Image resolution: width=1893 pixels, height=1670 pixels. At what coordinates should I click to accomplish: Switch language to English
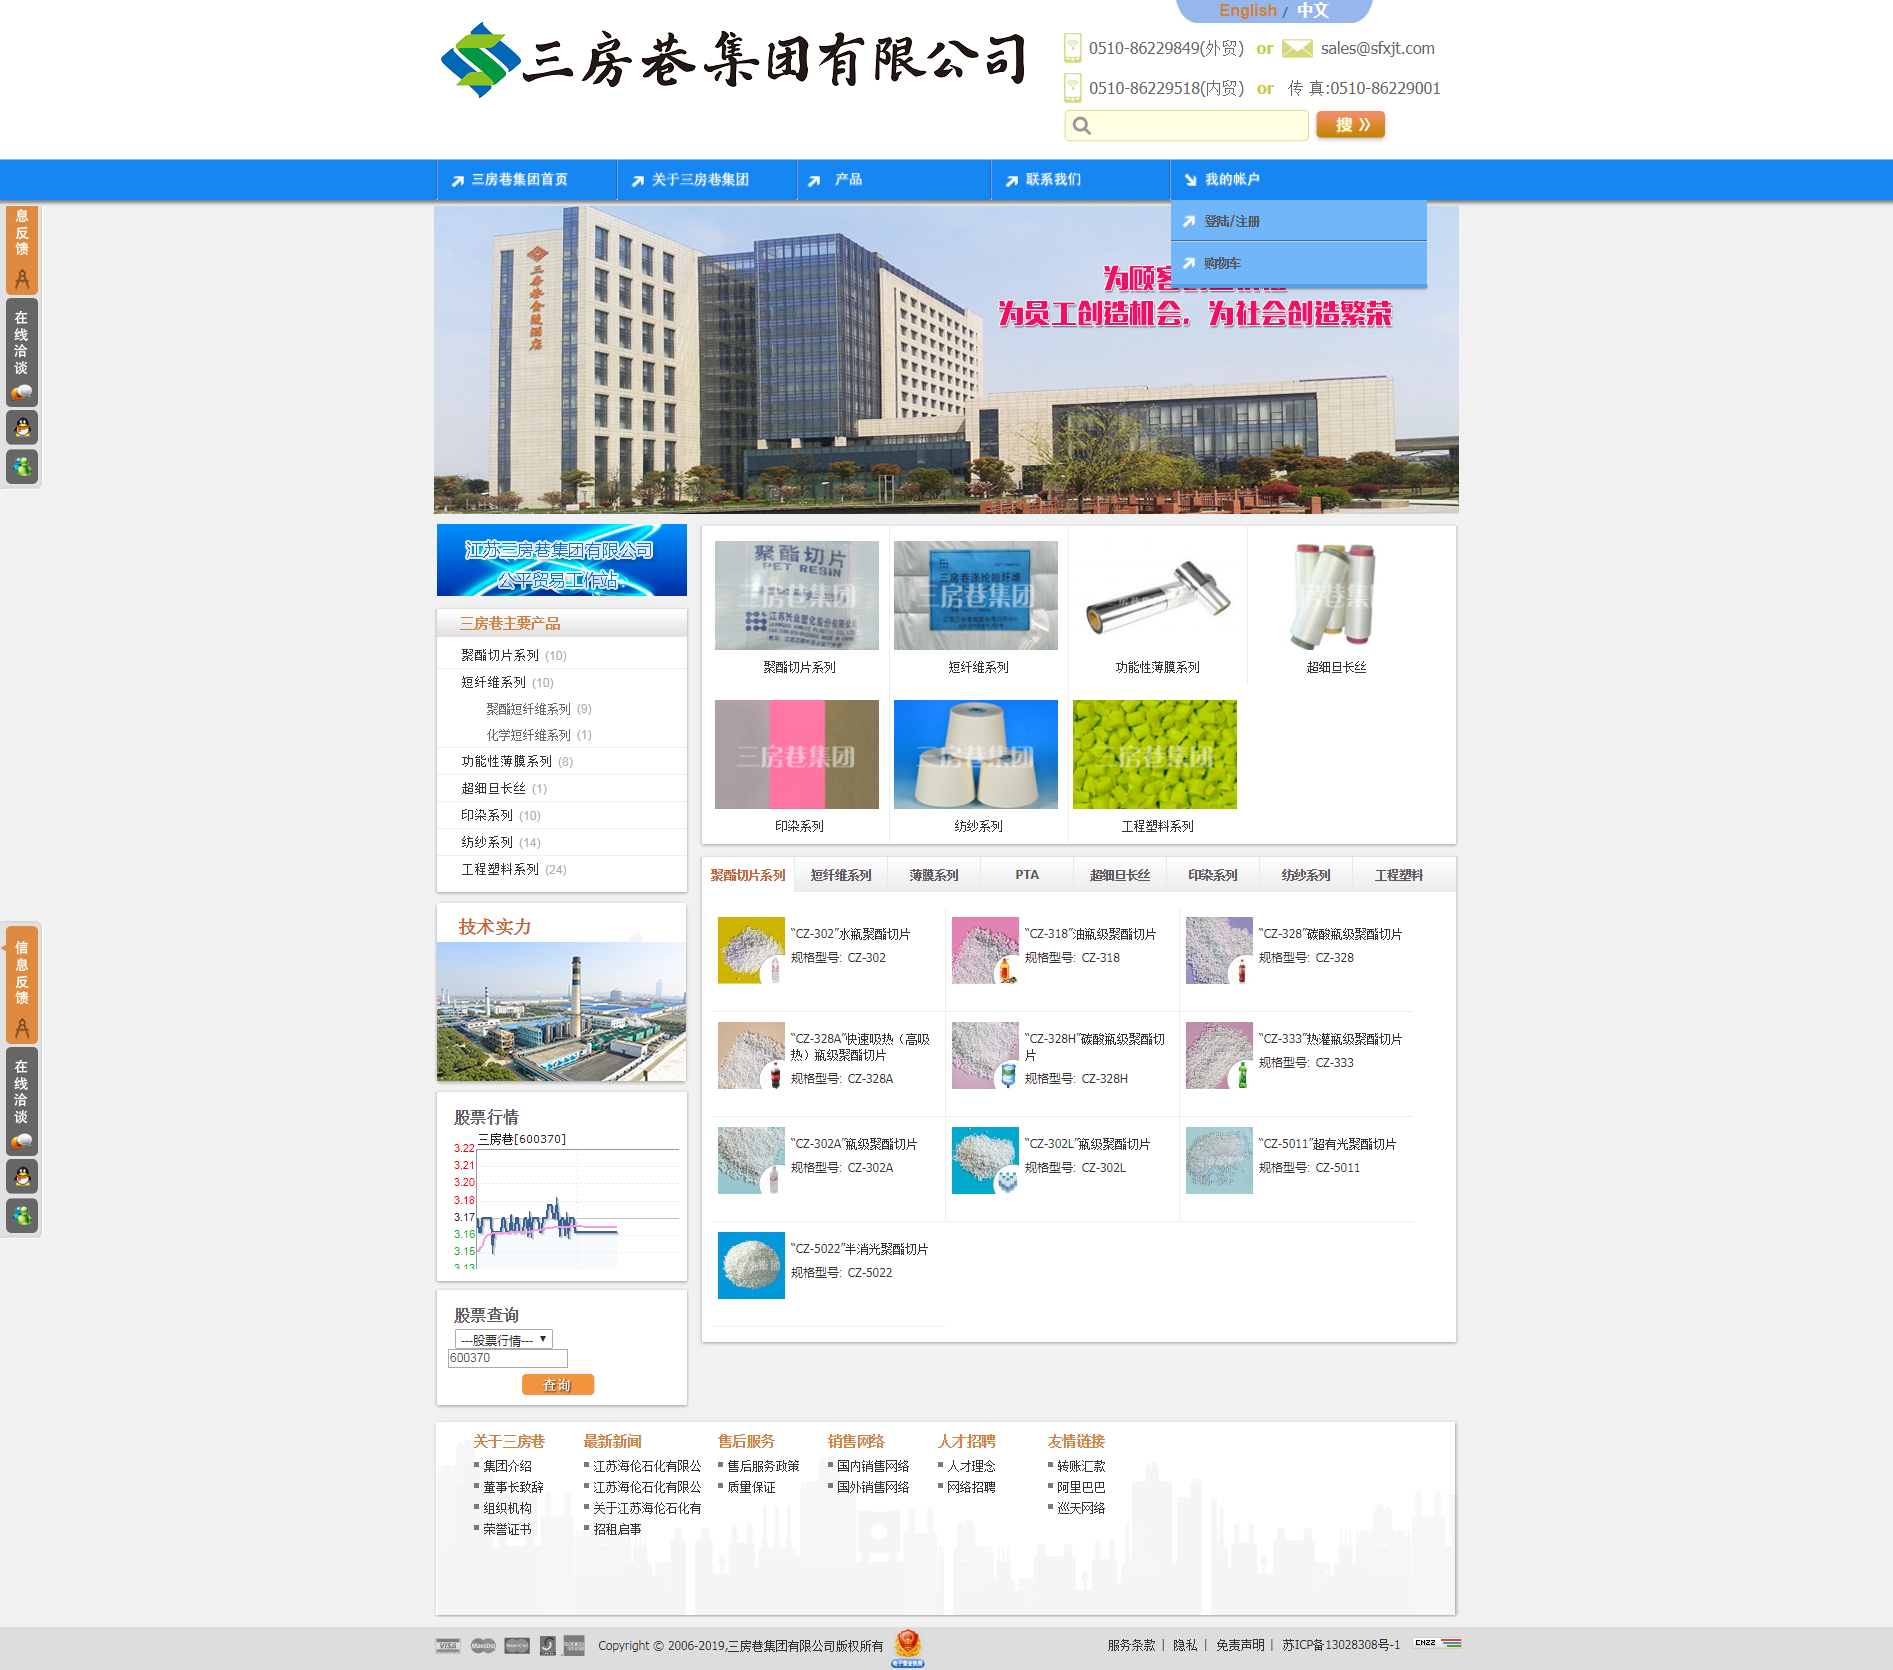tap(1247, 10)
